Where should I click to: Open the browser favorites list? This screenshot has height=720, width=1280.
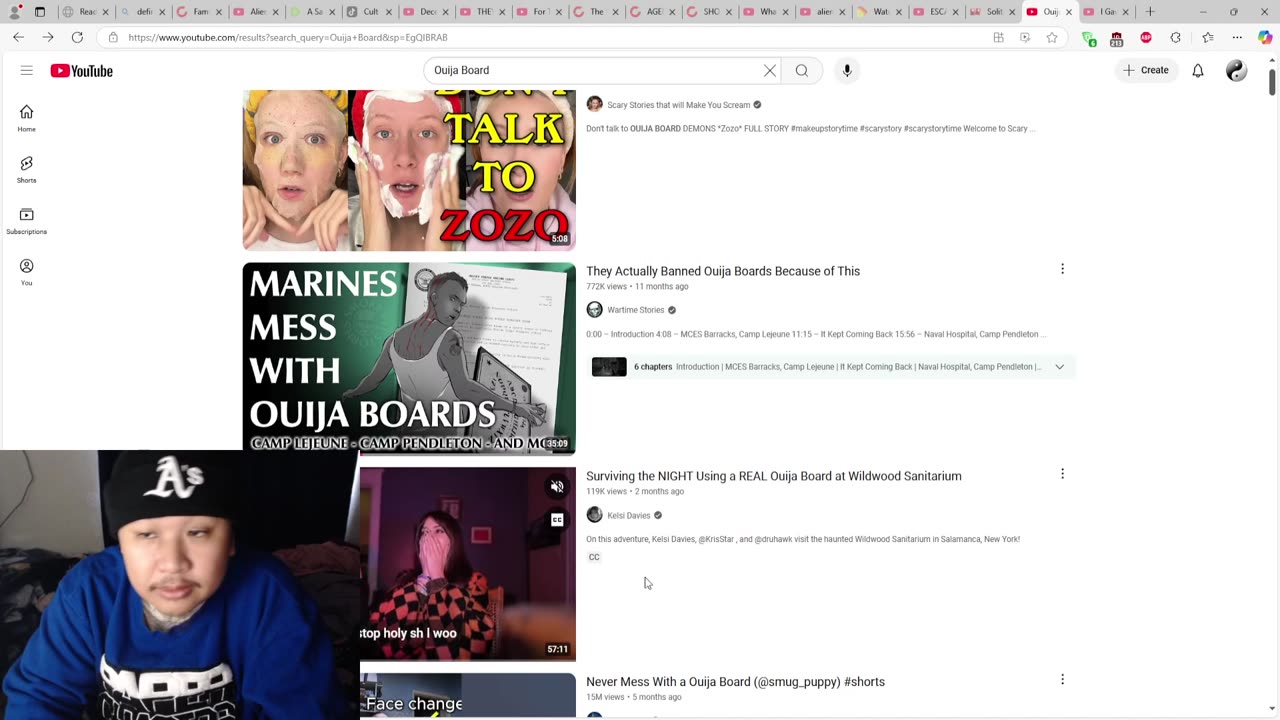(x=1207, y=37)
